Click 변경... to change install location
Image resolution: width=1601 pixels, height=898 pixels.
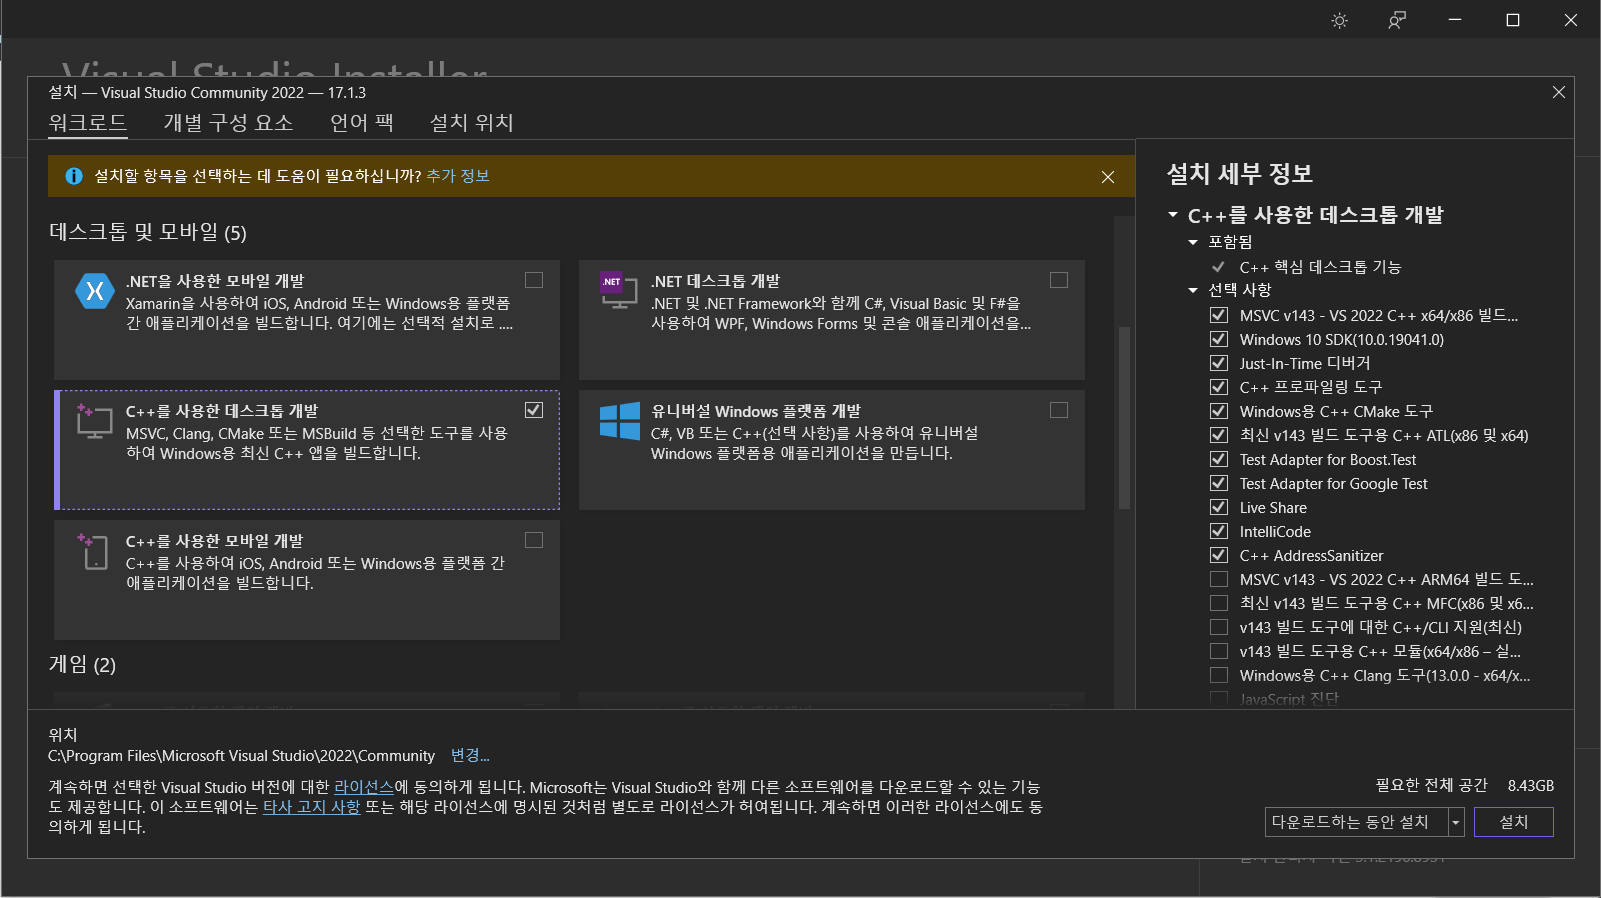pos(470,755)
